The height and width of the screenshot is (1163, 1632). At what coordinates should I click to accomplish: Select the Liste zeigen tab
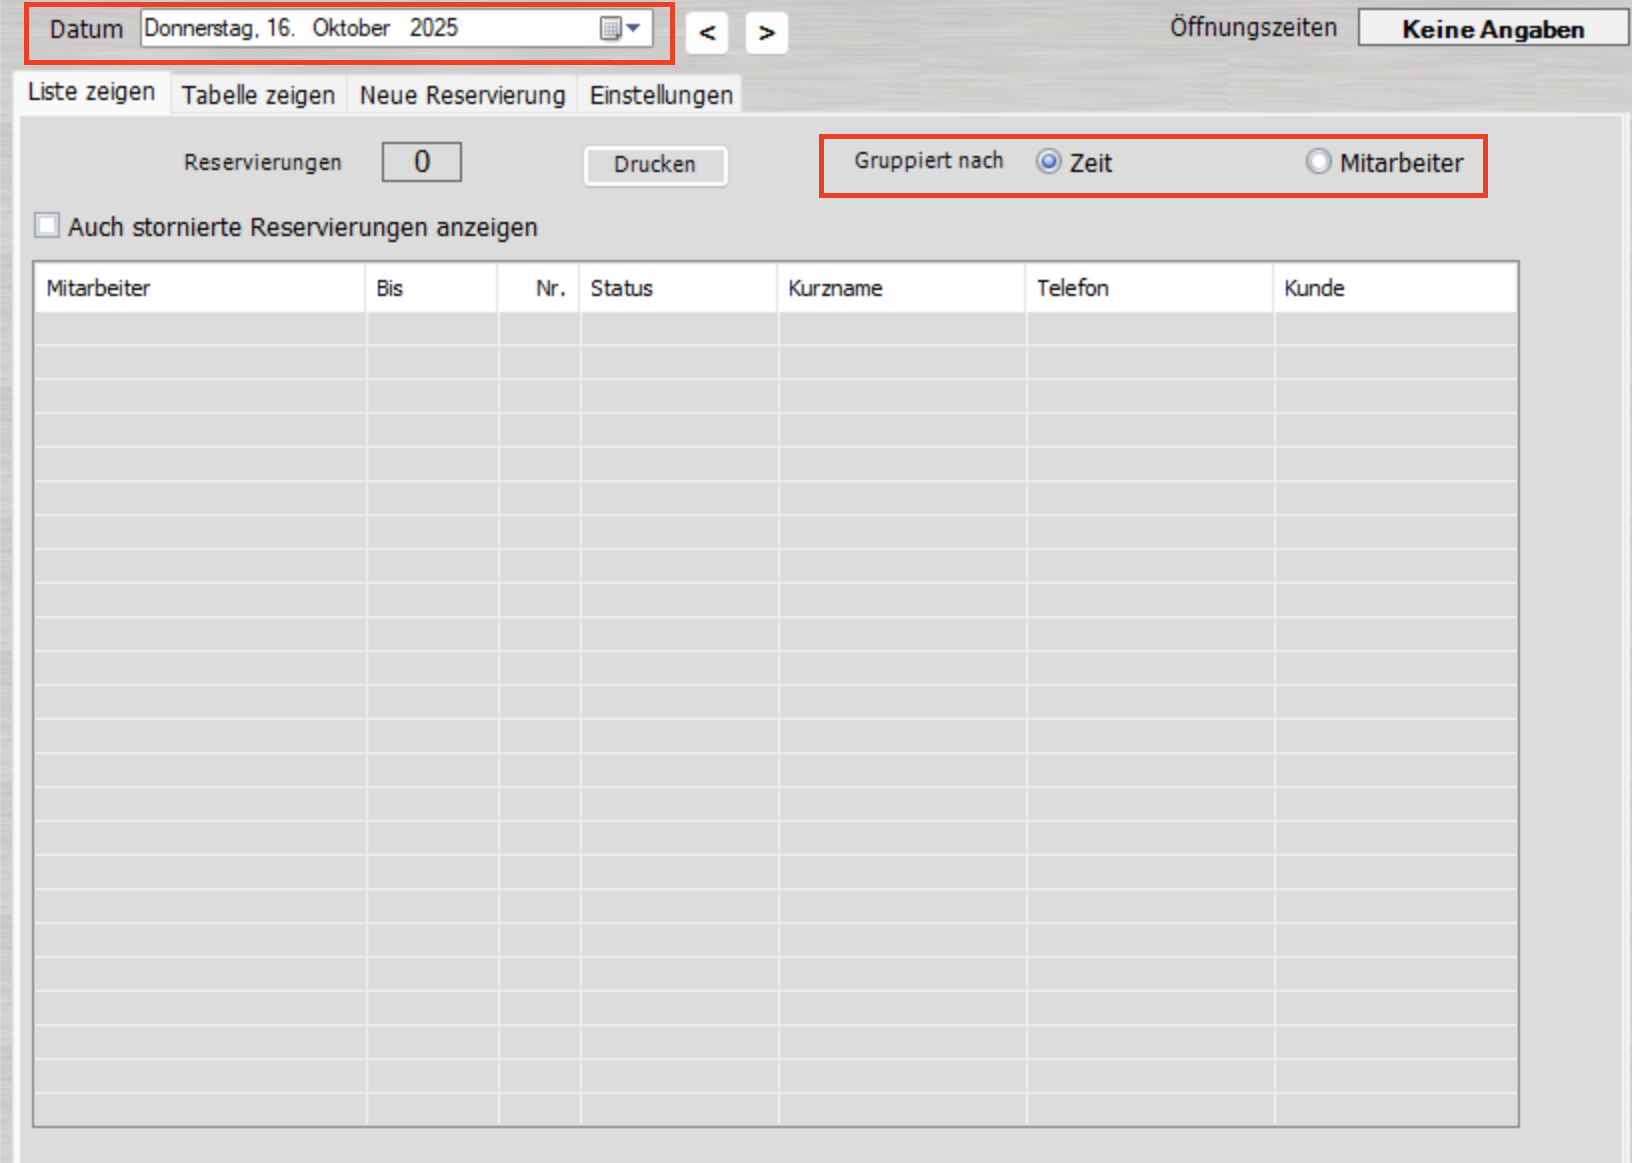[91, 91]
